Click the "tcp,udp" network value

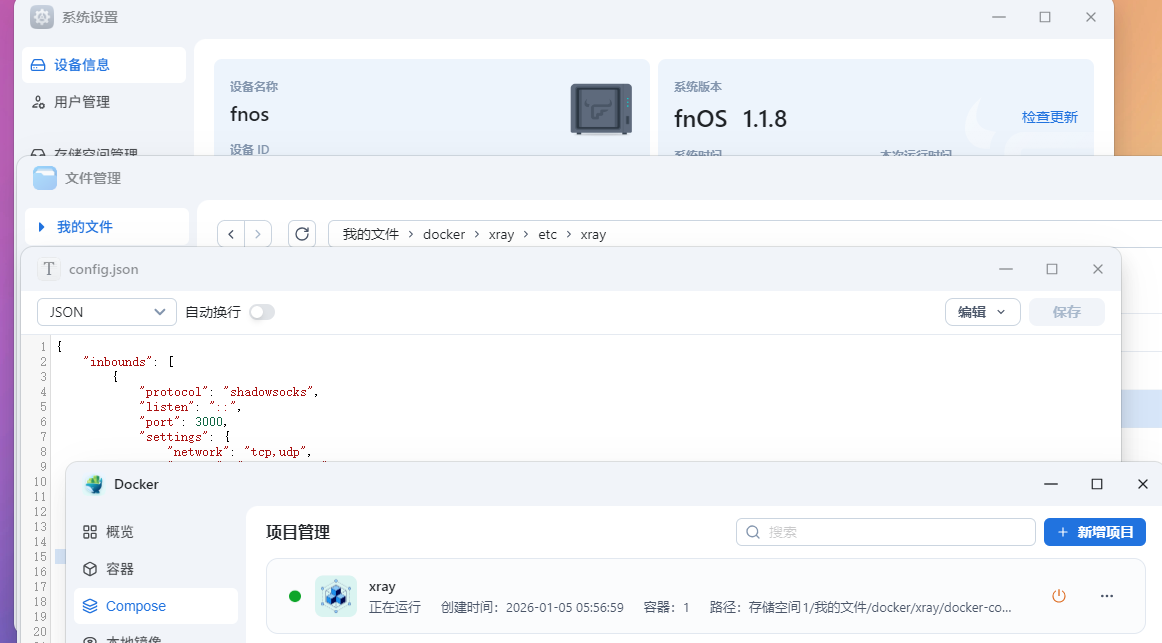275,452
